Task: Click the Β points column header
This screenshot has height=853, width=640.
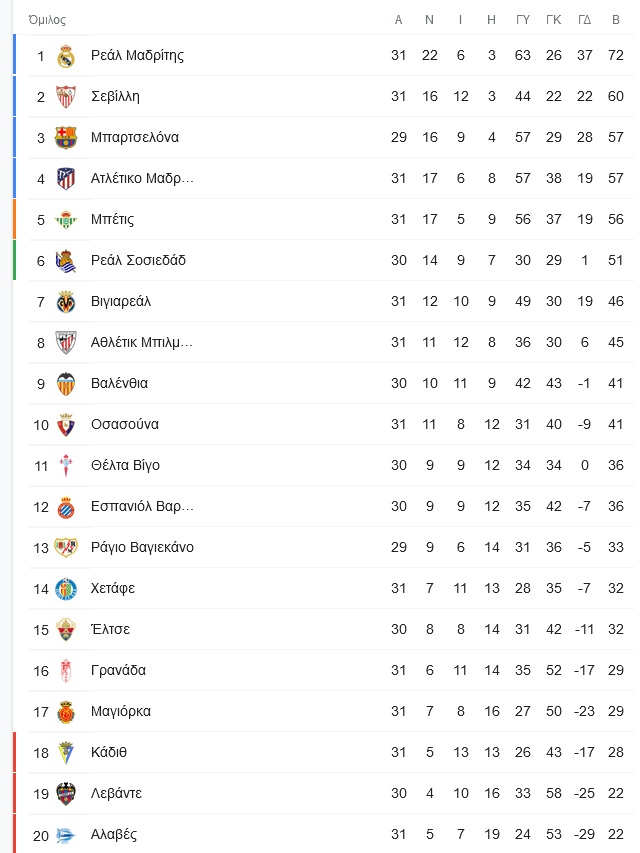Action: pos(616,20)
